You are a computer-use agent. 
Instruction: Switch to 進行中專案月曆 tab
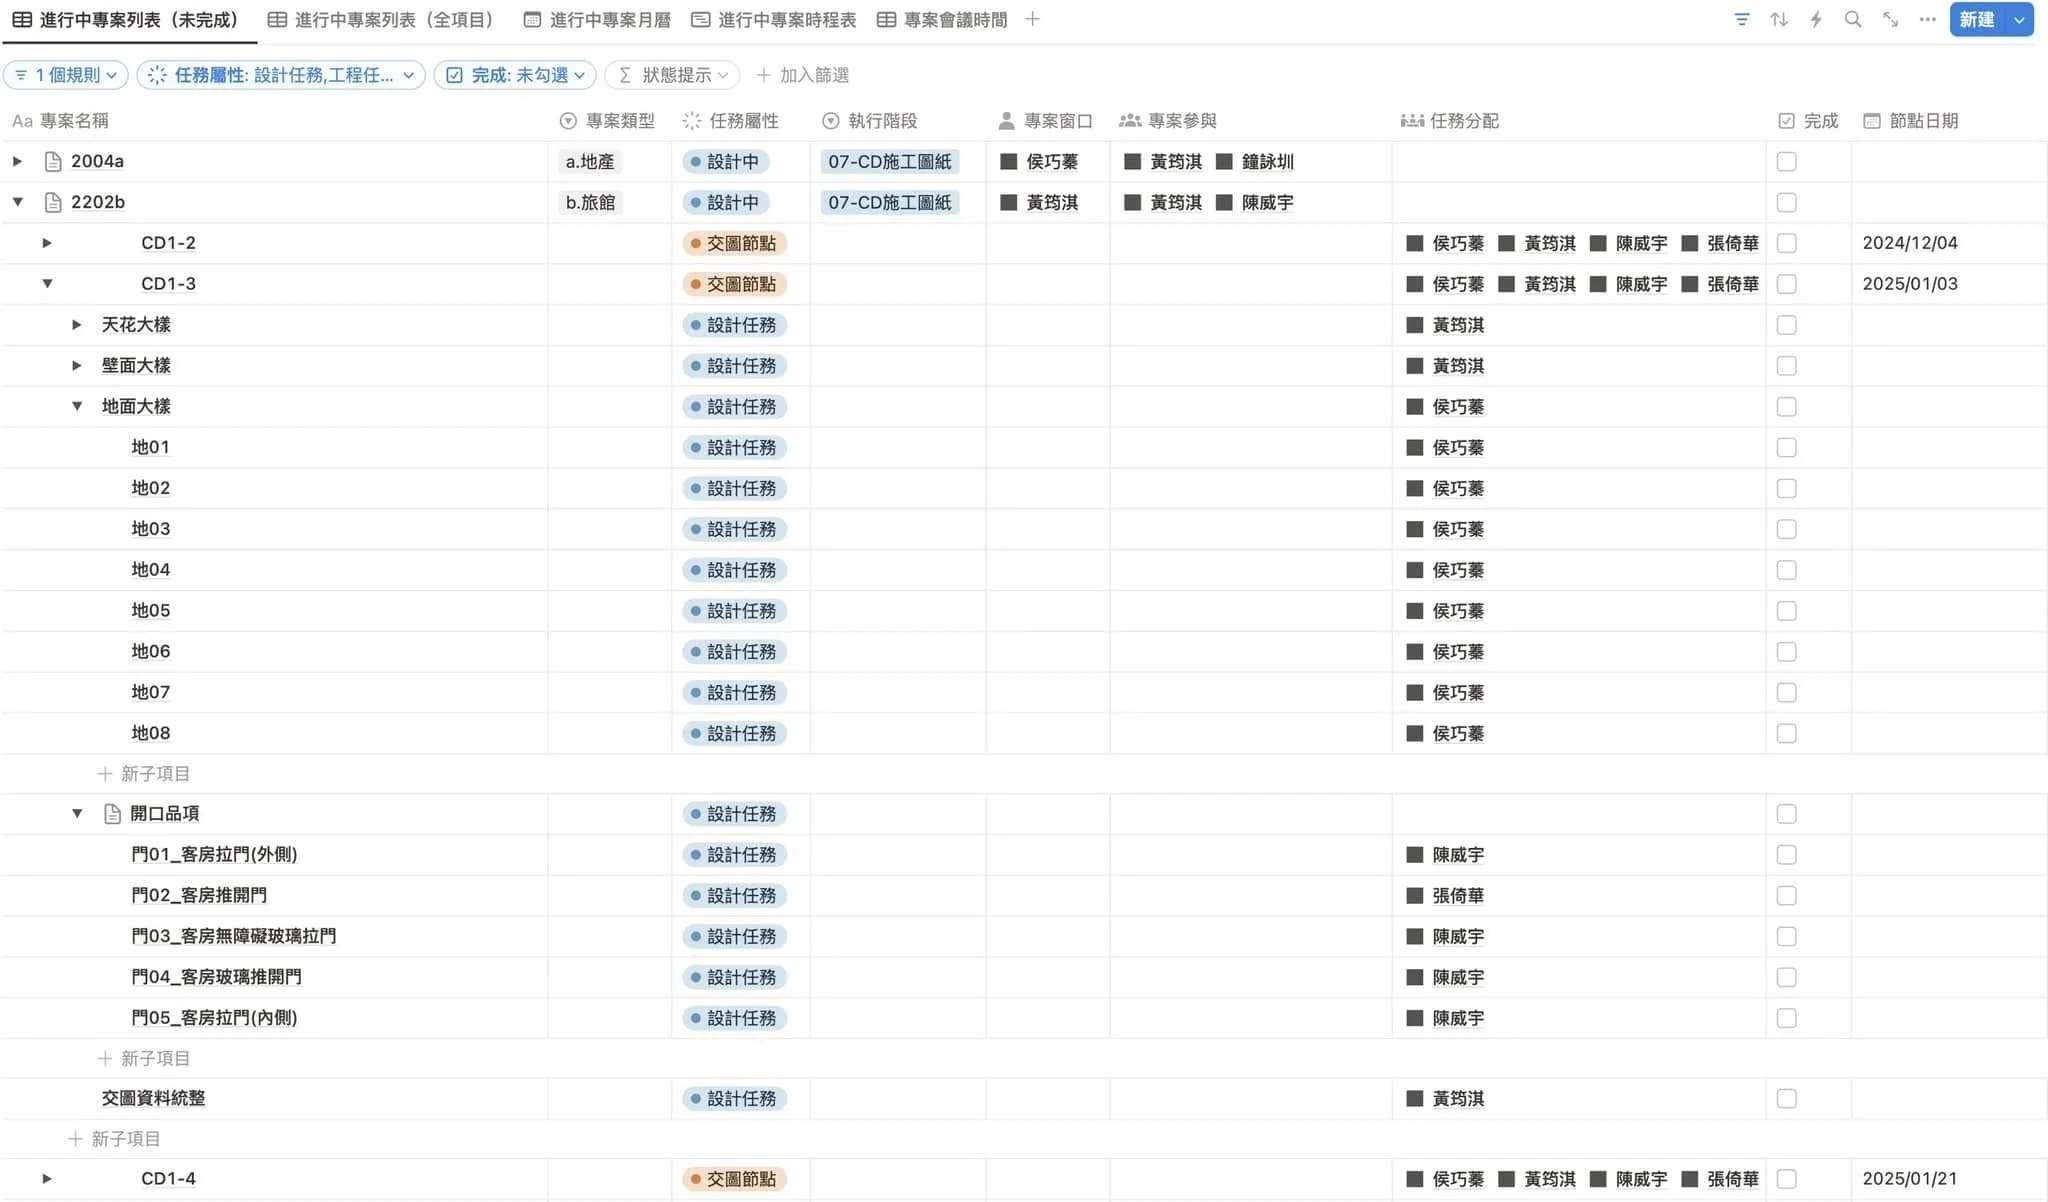(597, 20)
